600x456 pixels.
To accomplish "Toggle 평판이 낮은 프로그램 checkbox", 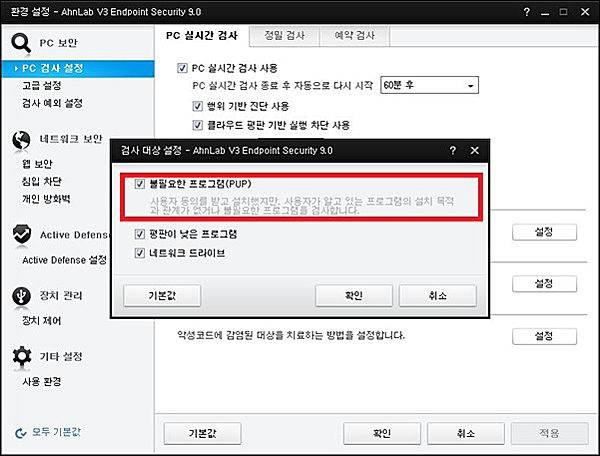I will (140, 234).
